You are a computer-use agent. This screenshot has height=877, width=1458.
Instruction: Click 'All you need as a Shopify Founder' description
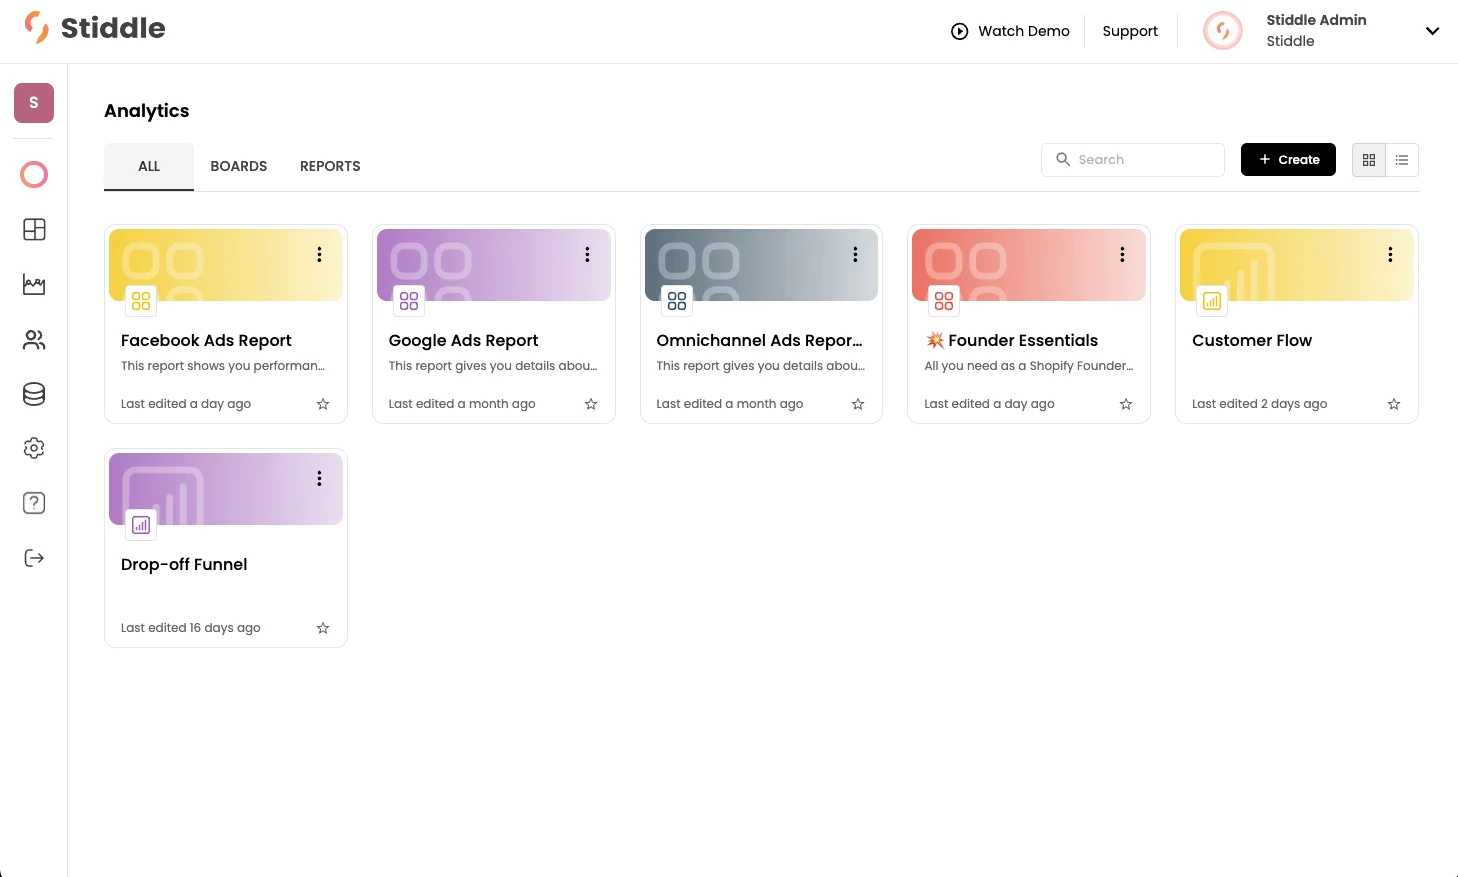1029,366
